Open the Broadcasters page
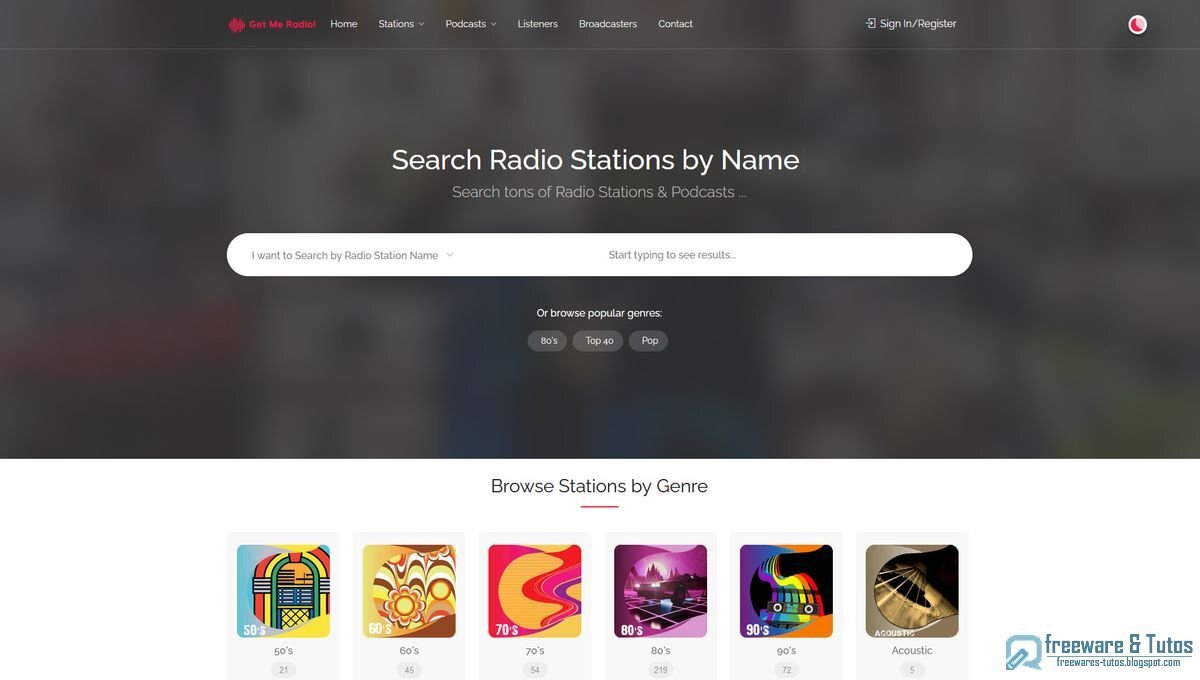 coord(608,24)
